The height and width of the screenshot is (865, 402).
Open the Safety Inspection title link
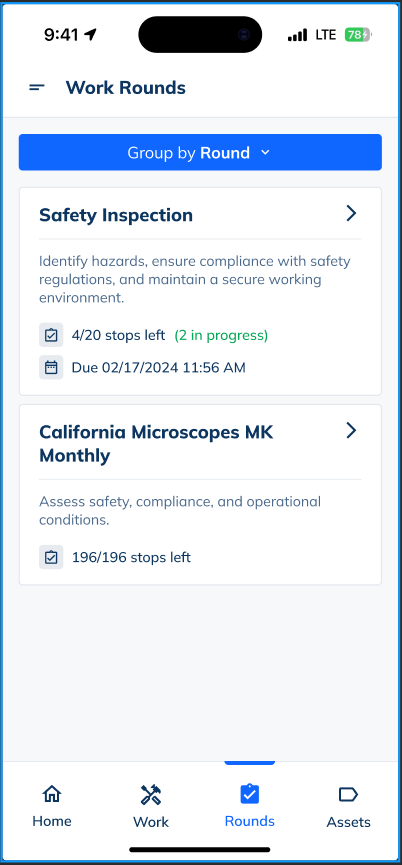[x=116, y=215]
